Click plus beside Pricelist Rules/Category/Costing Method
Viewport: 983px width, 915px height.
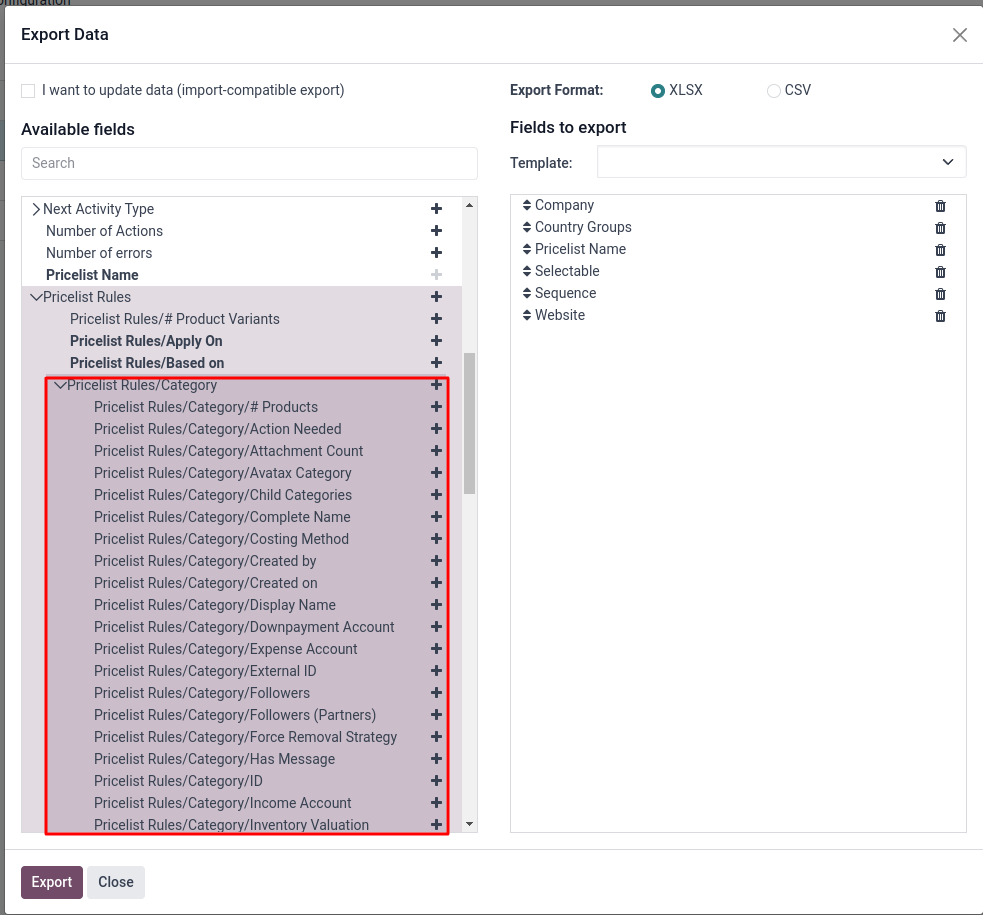click(436, 538)
